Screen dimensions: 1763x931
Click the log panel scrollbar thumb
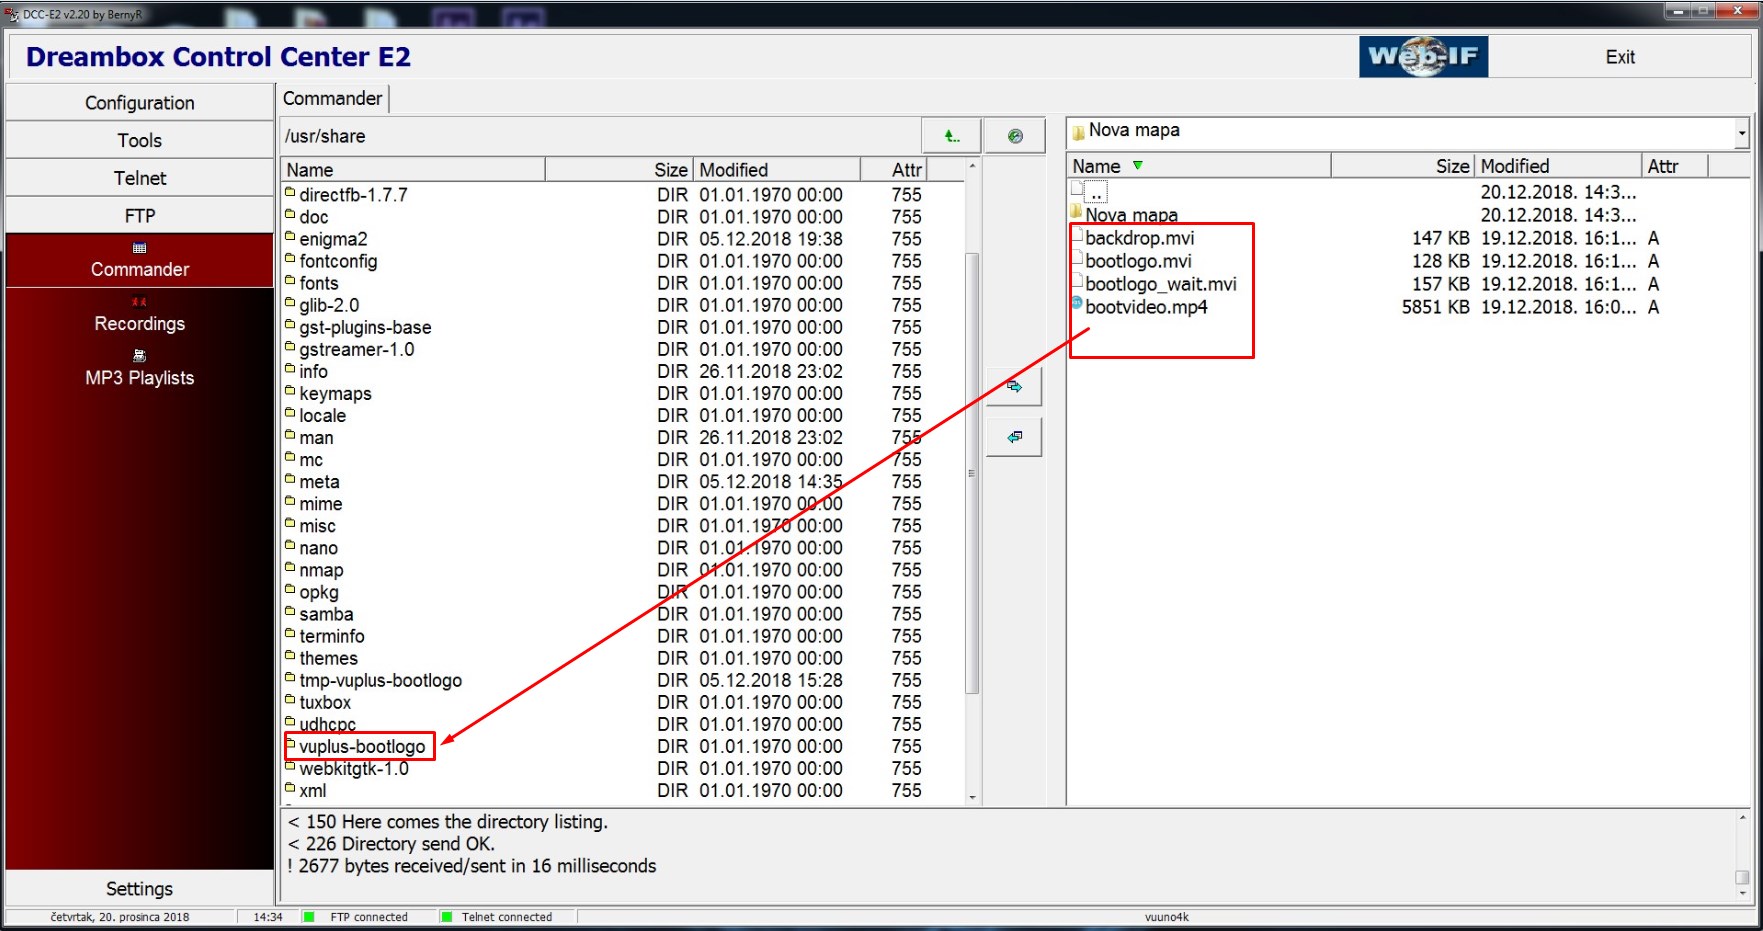pyautogui.click(x=1742, y=878)
